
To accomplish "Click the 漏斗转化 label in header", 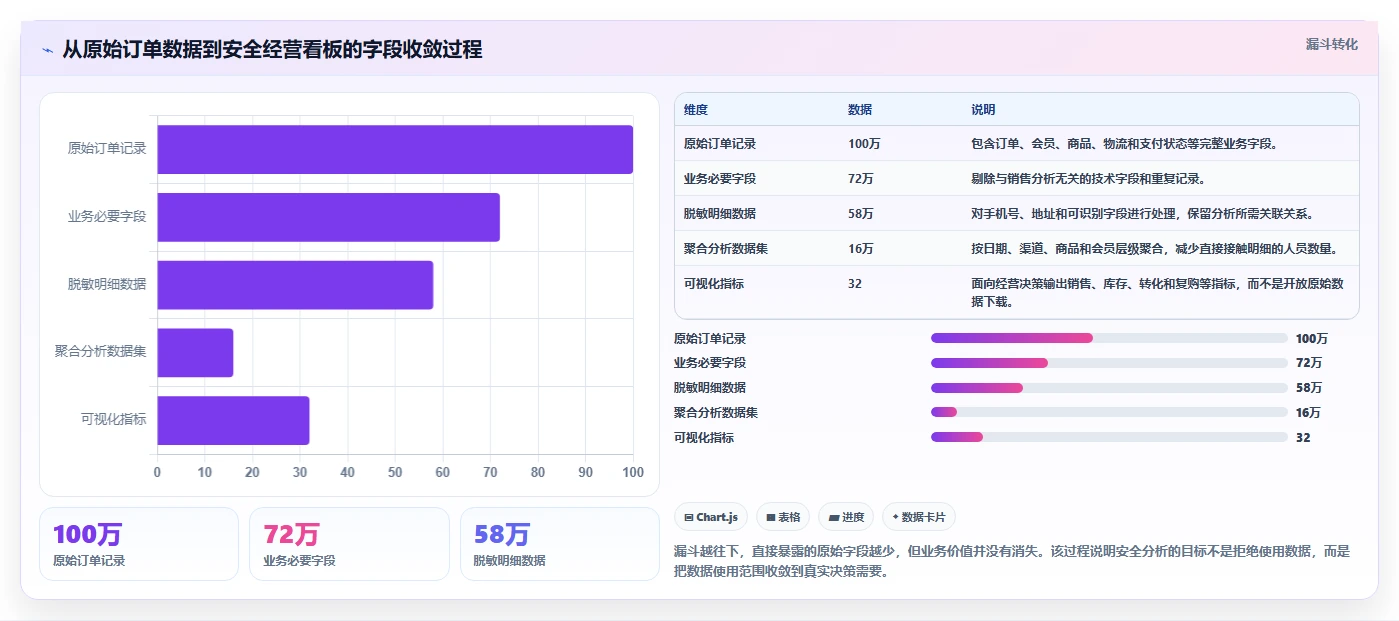I will pos(1331,44).
